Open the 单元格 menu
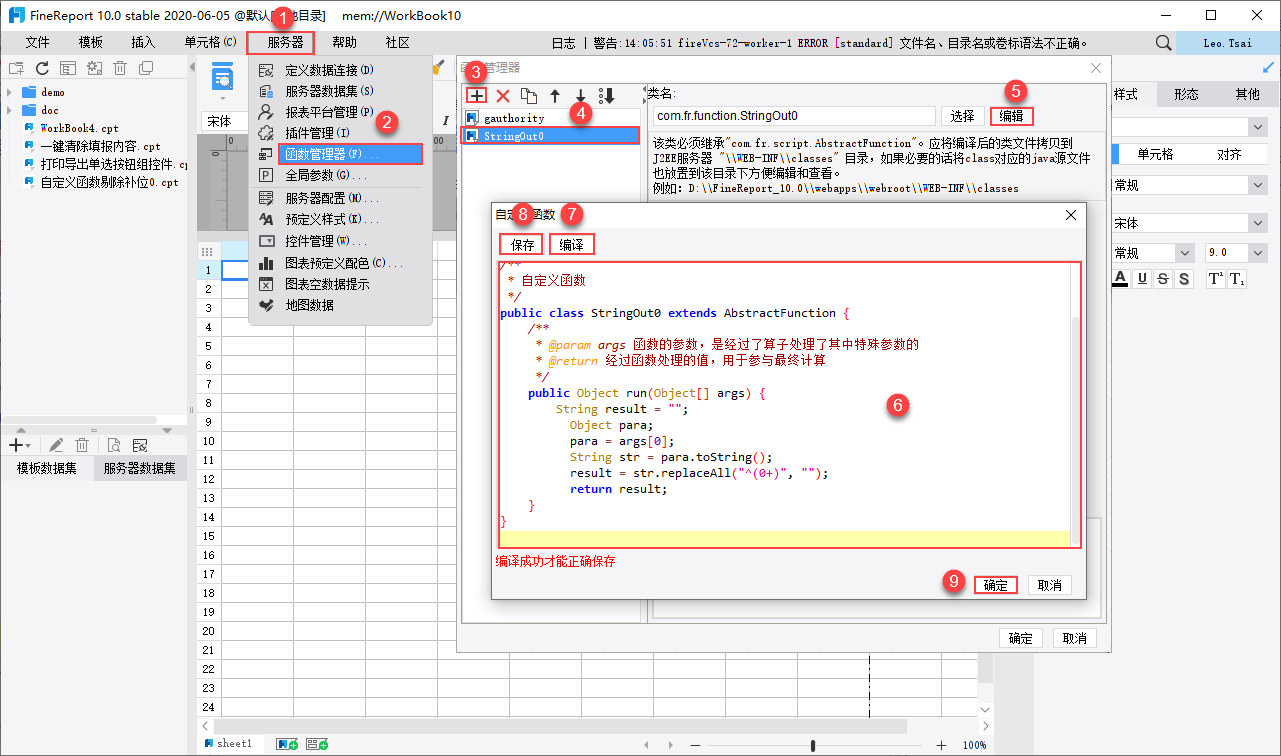This screenshot has width=1281, height=756. click(x=210, y=43)
